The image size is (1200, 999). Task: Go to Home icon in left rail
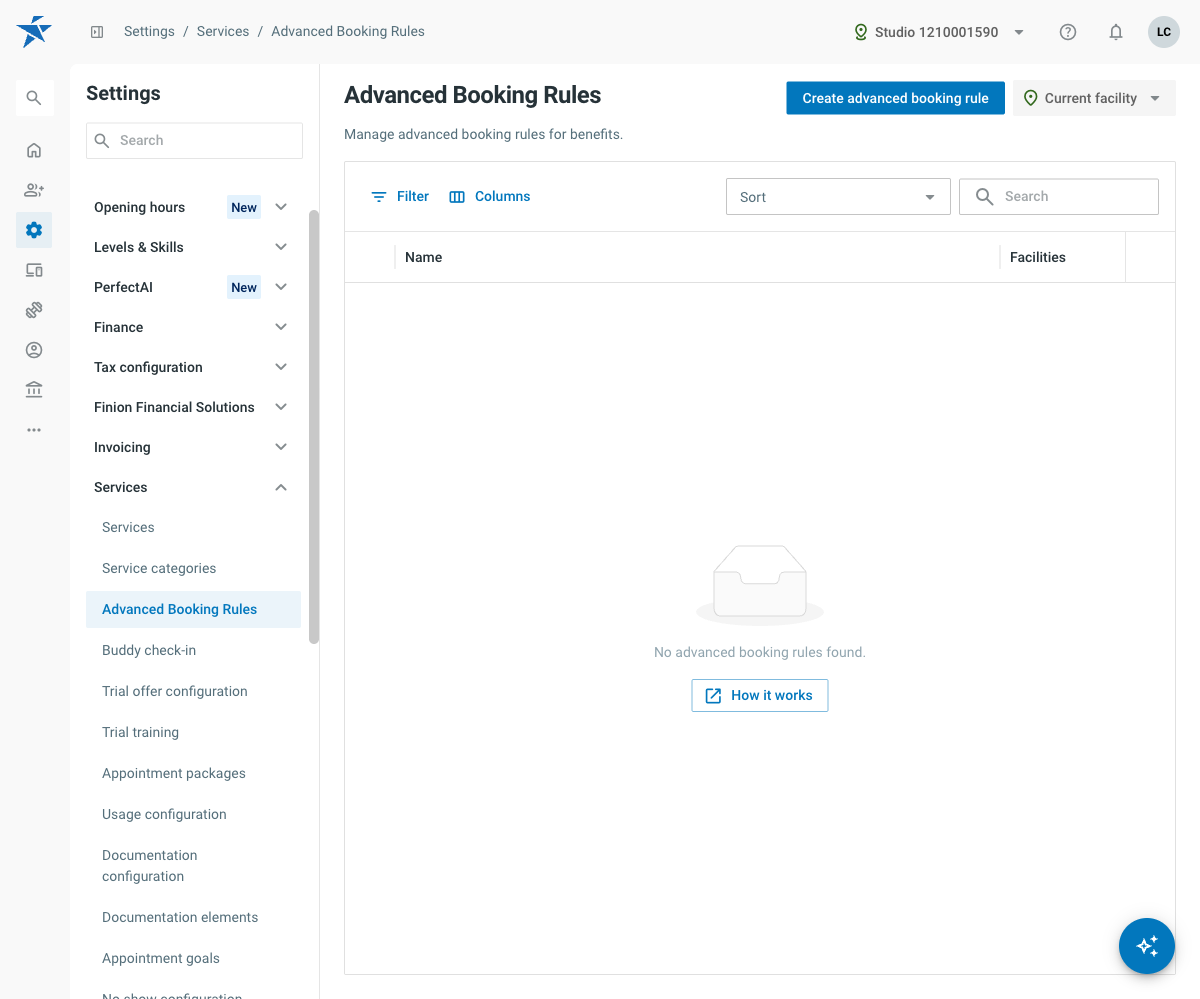pyautogui.click(x=34, y=150)
